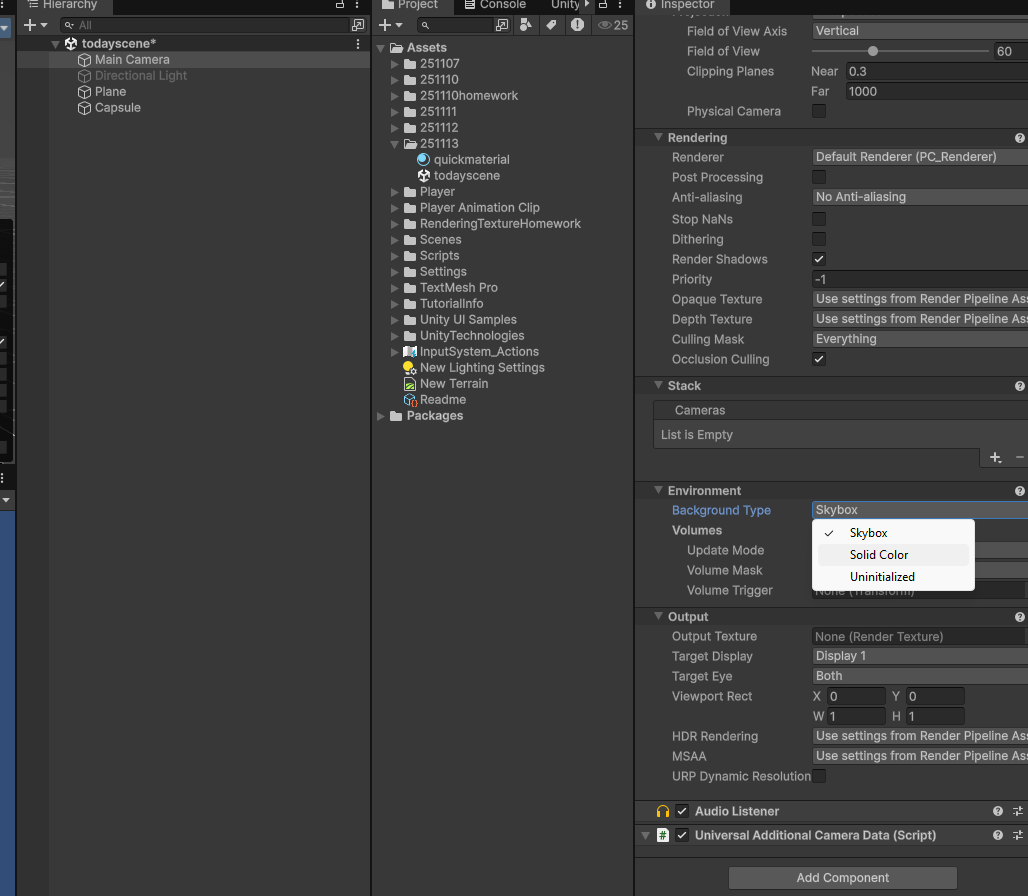
Task: Open Universal Additional Camera Data presets
Action: 1018,835
